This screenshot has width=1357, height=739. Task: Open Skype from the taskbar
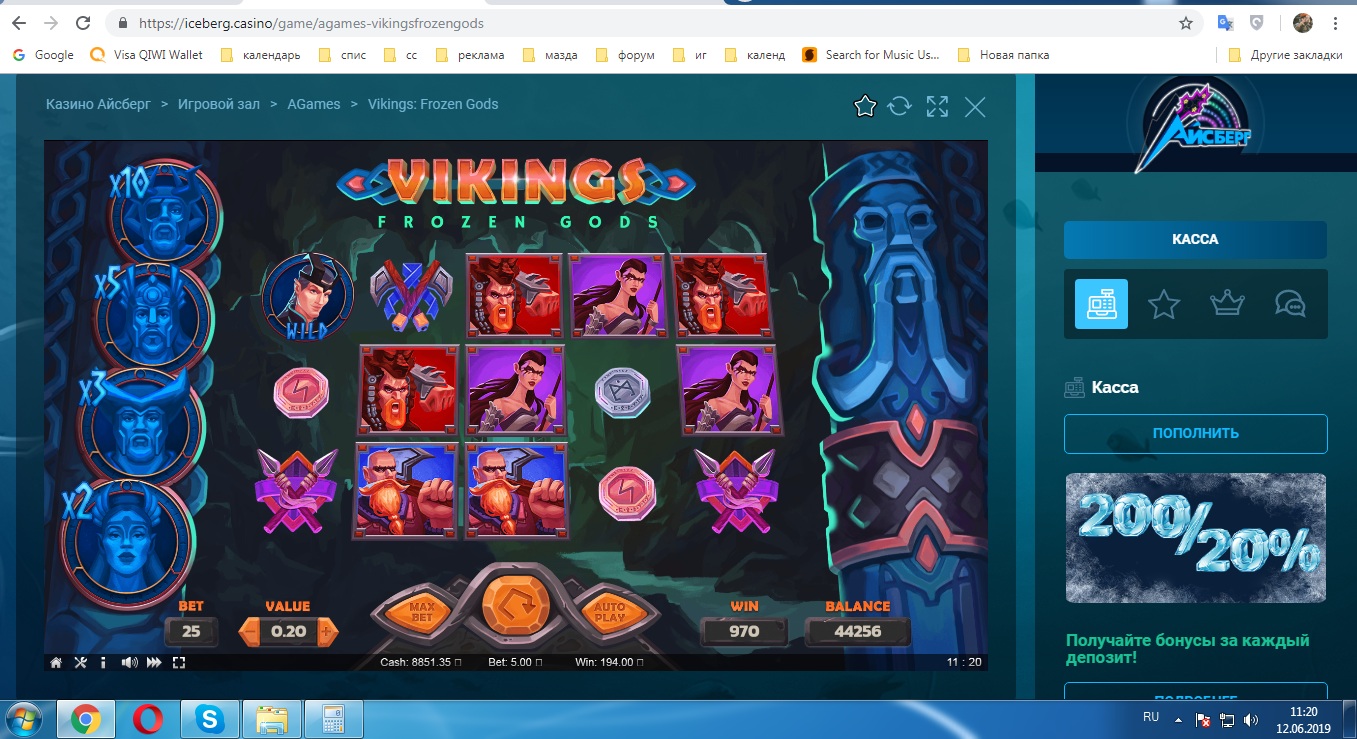pos(210,718)
